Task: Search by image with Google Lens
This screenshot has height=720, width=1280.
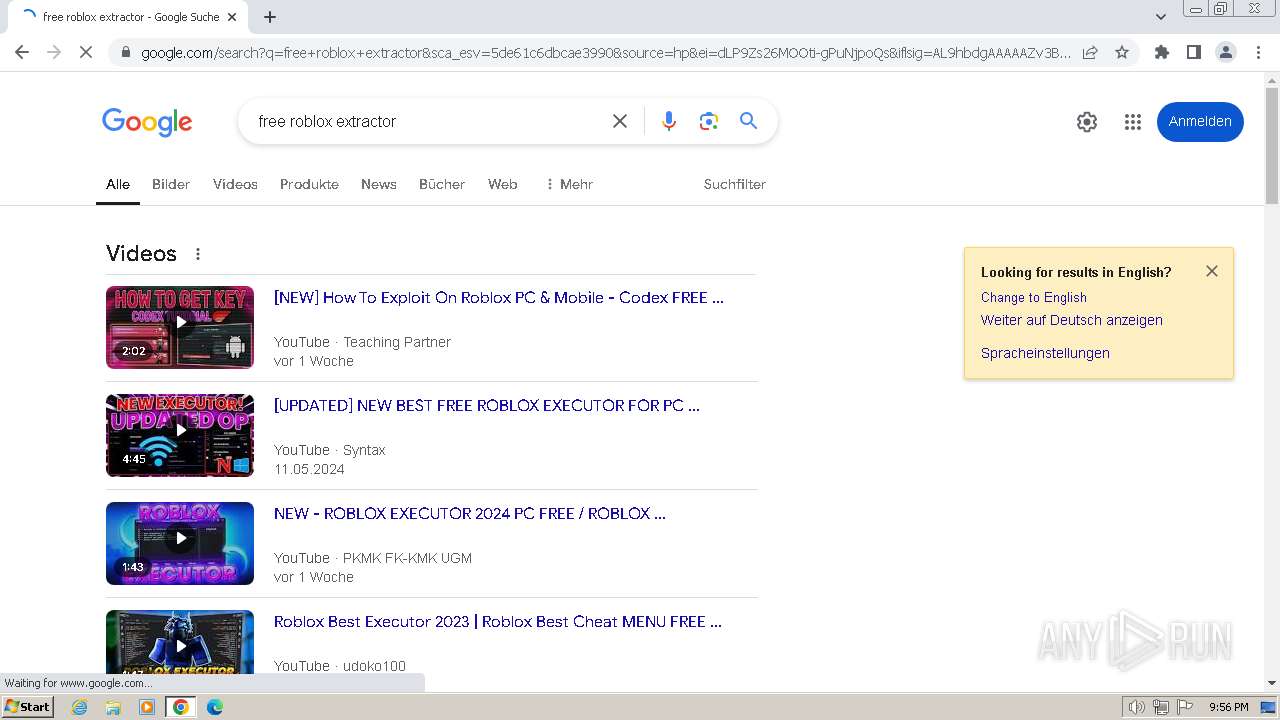Action: tap(709, 121)
